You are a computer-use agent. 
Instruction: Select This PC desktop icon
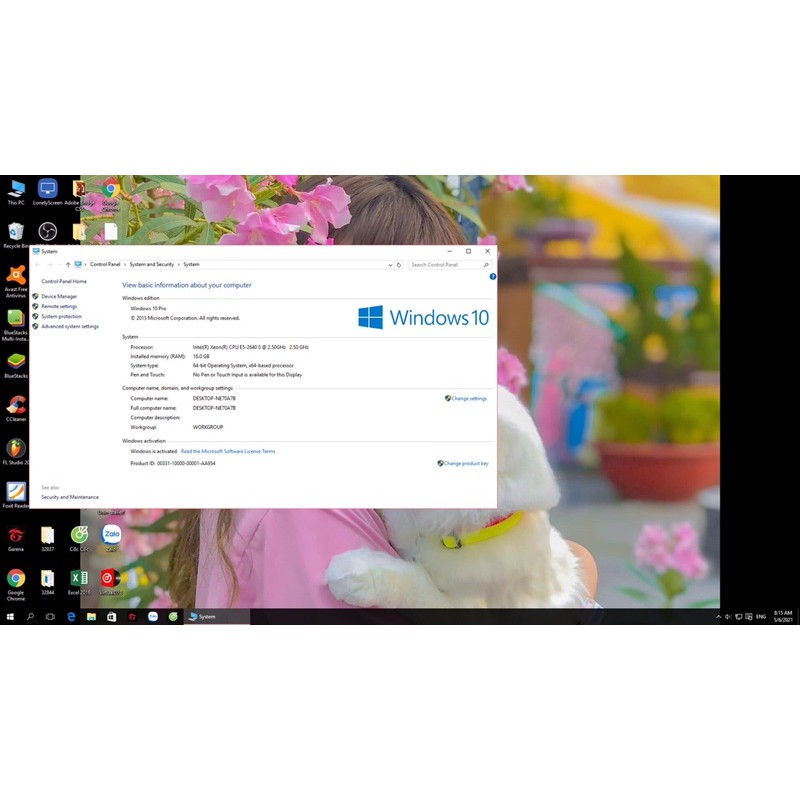point(16,192)
